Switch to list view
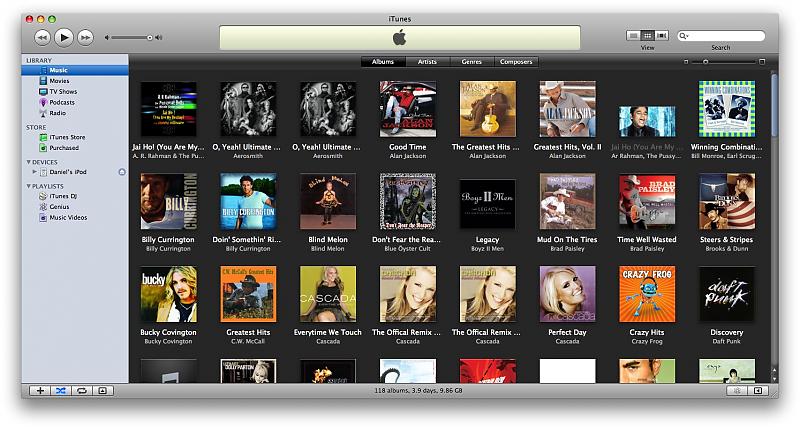 (634, 36)
